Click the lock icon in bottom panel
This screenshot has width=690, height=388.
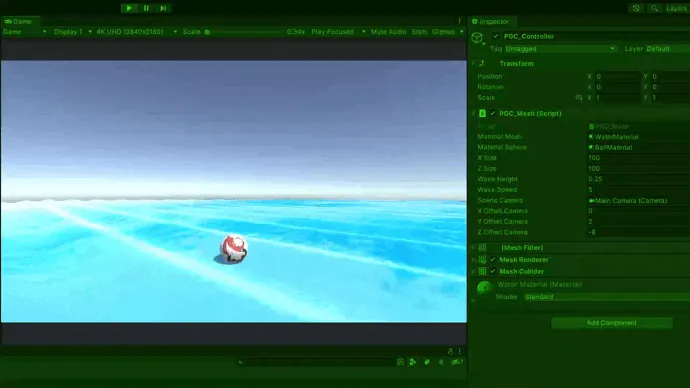tap(450, 351)
